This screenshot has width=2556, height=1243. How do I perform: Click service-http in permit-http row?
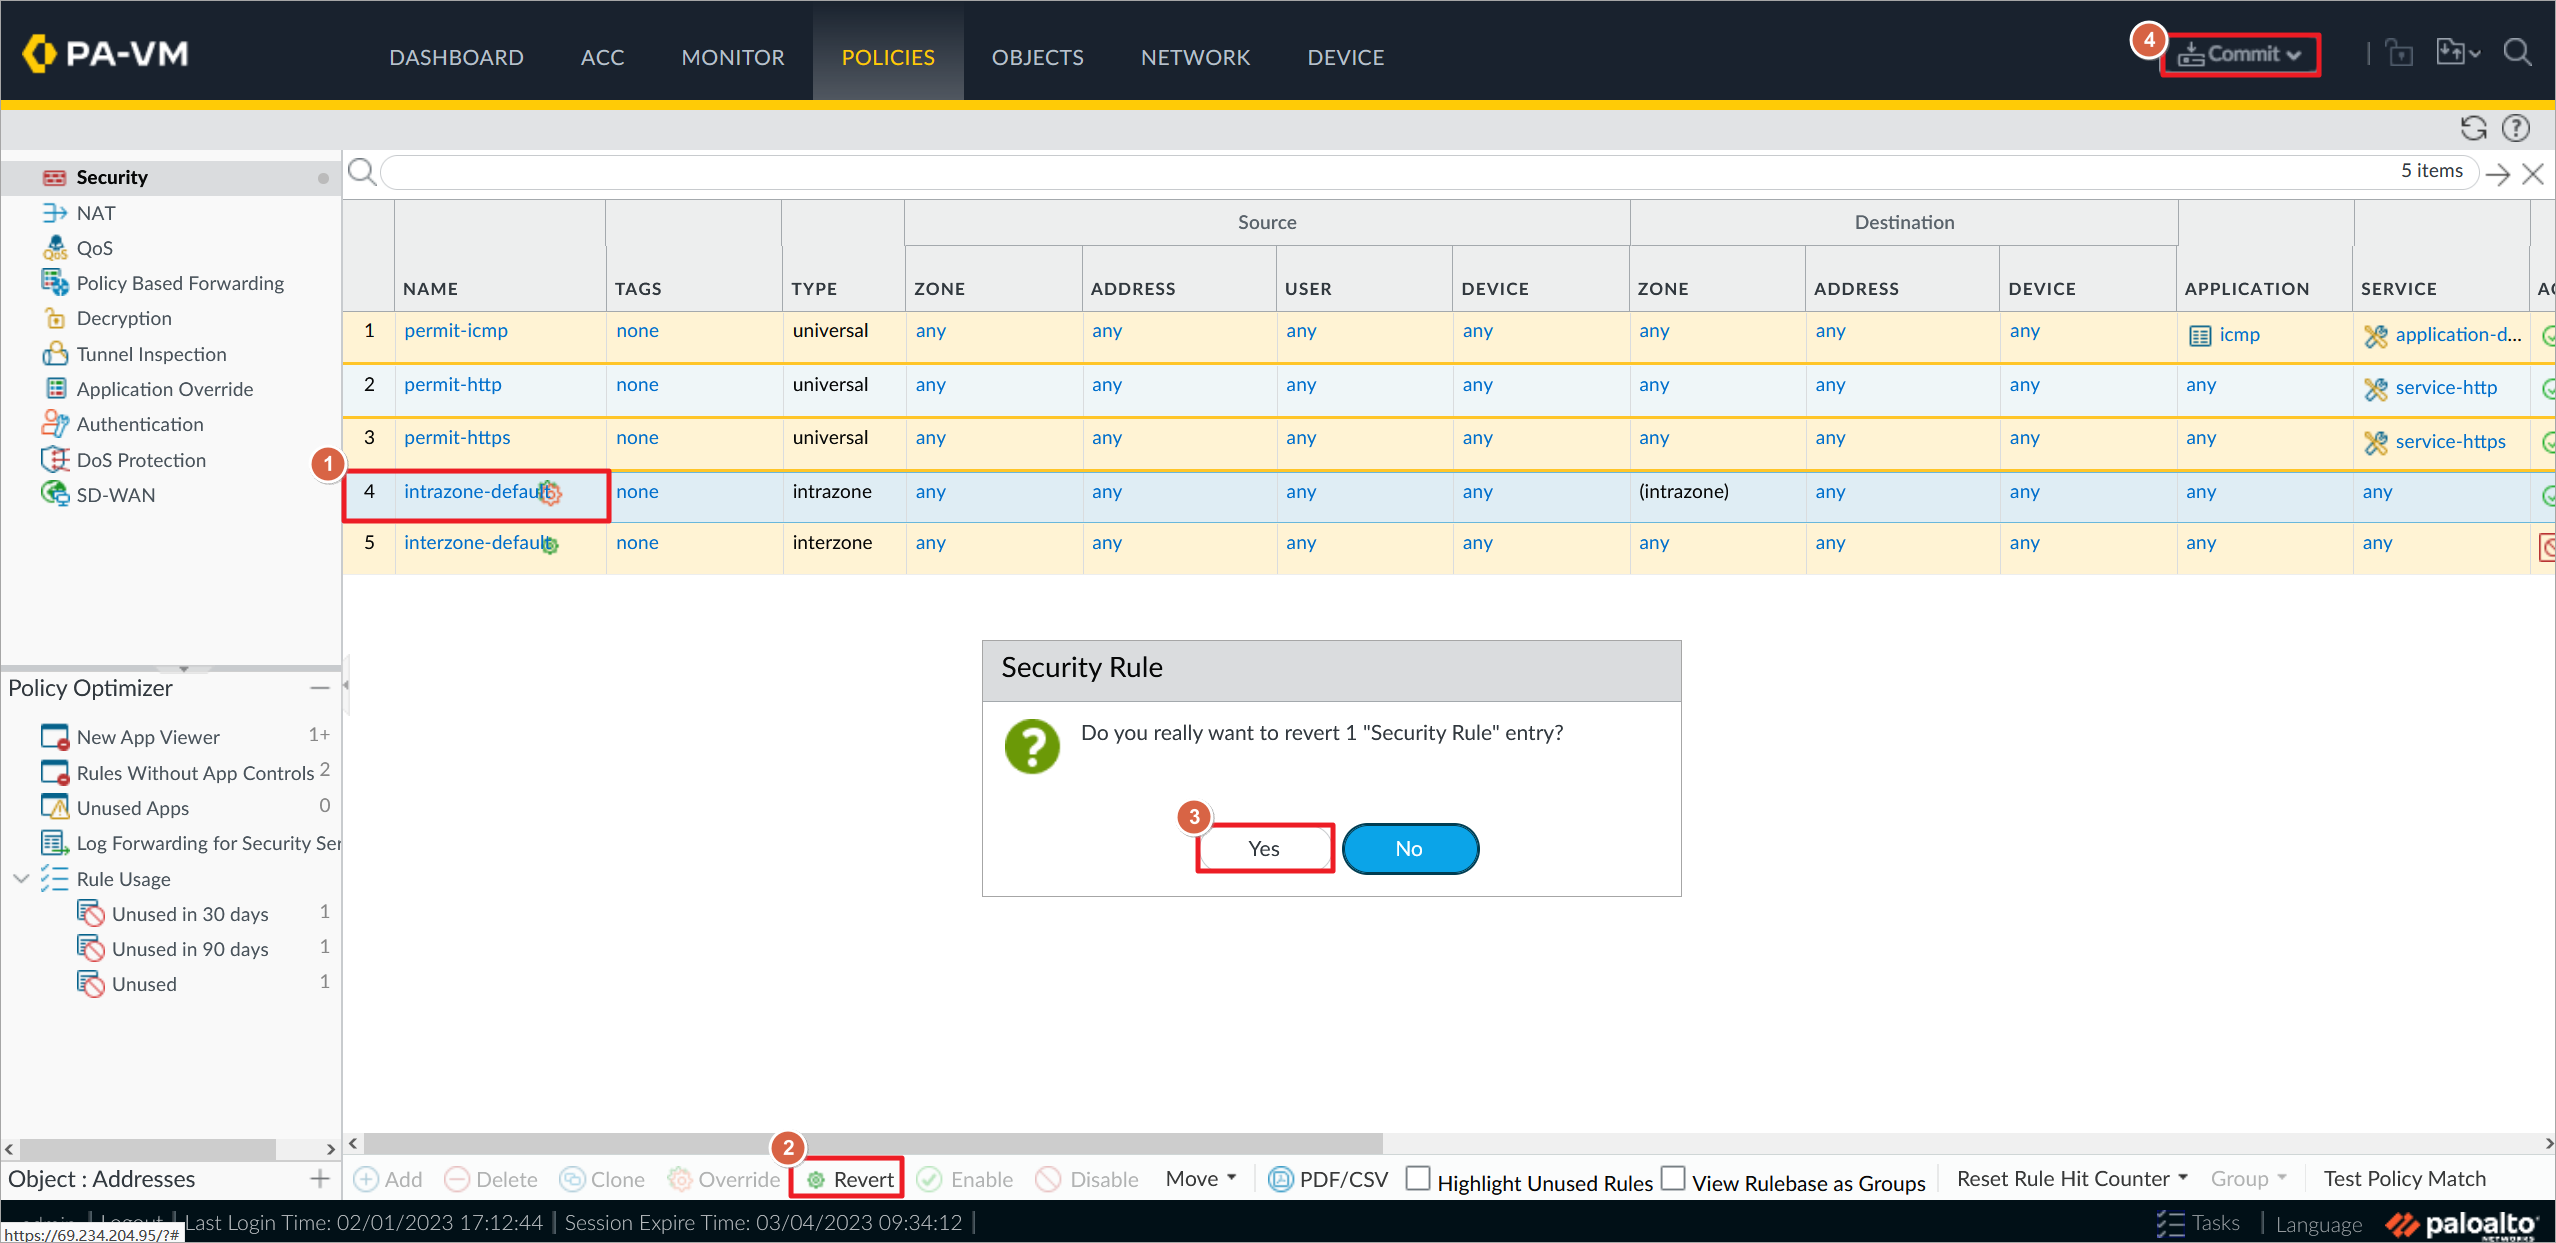click(x=2445, y=388)
